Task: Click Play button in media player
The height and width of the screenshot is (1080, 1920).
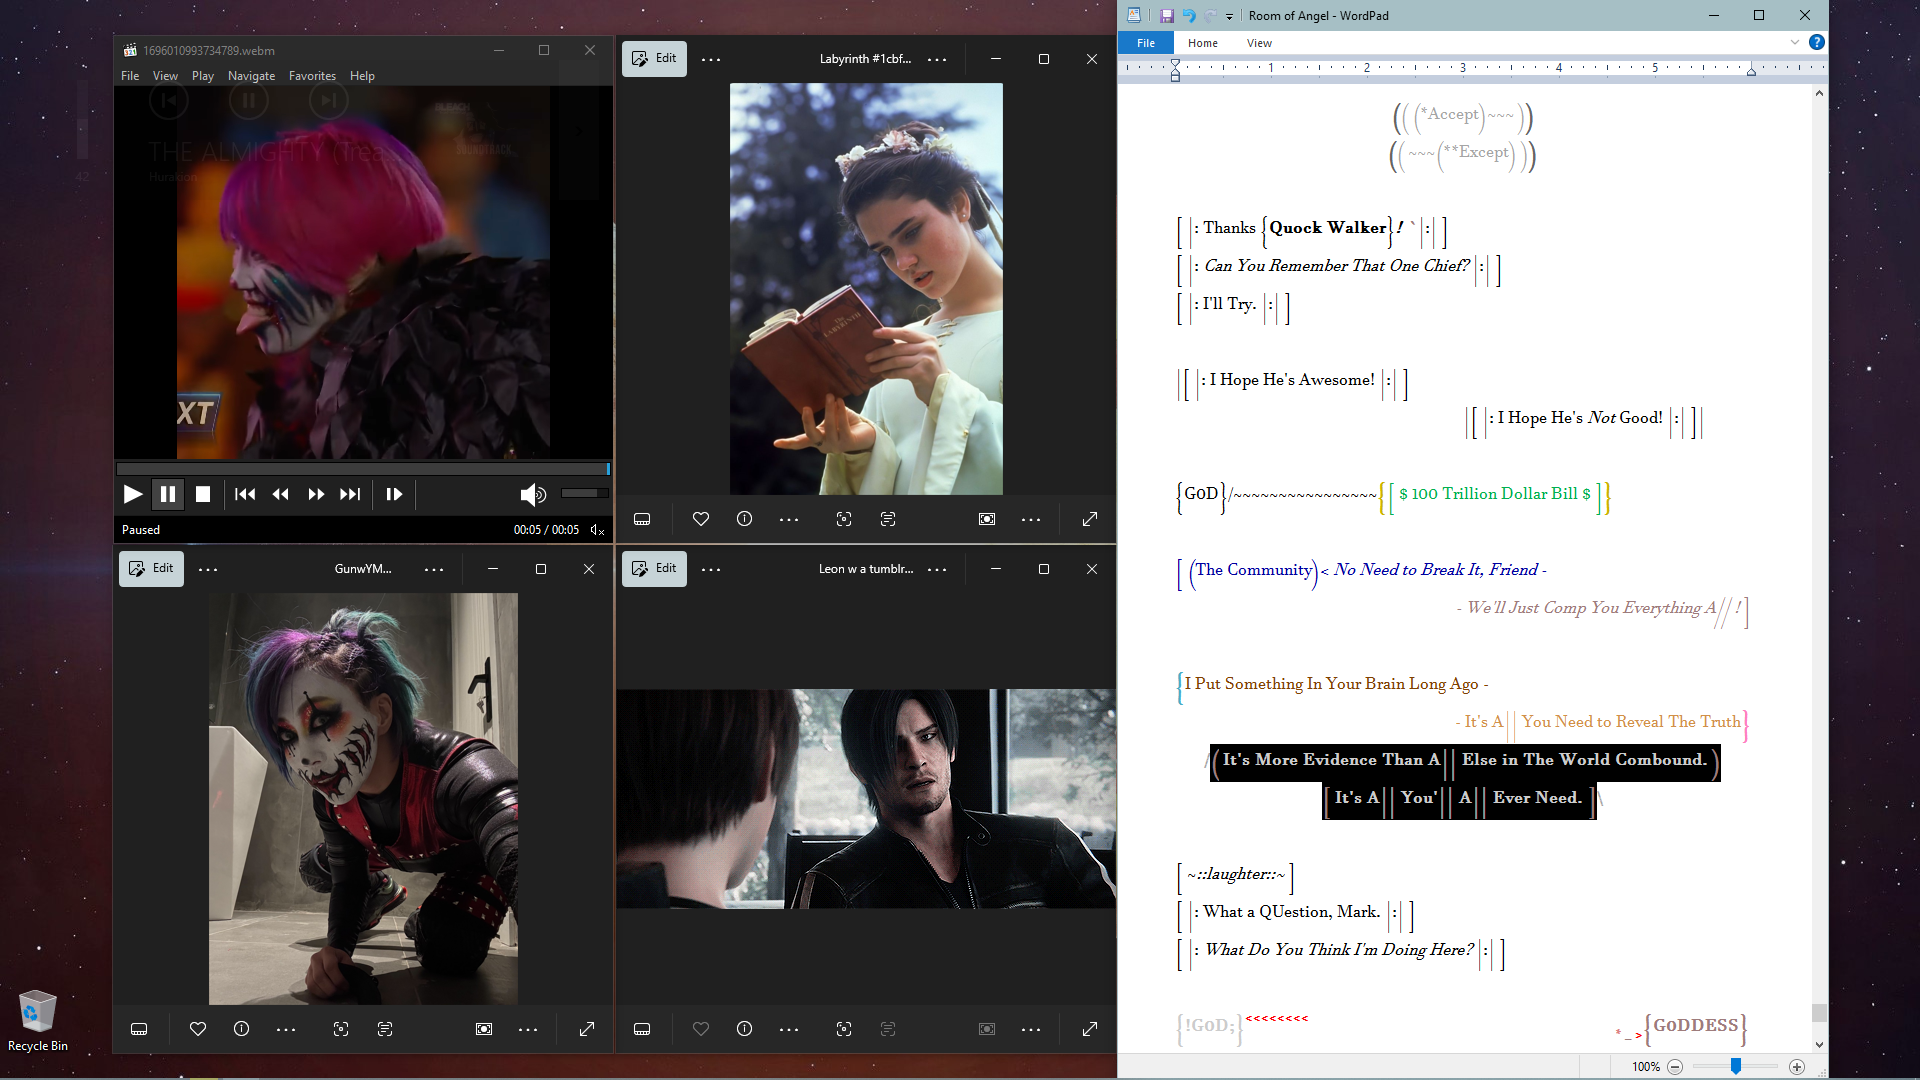Action: (132, 494)
